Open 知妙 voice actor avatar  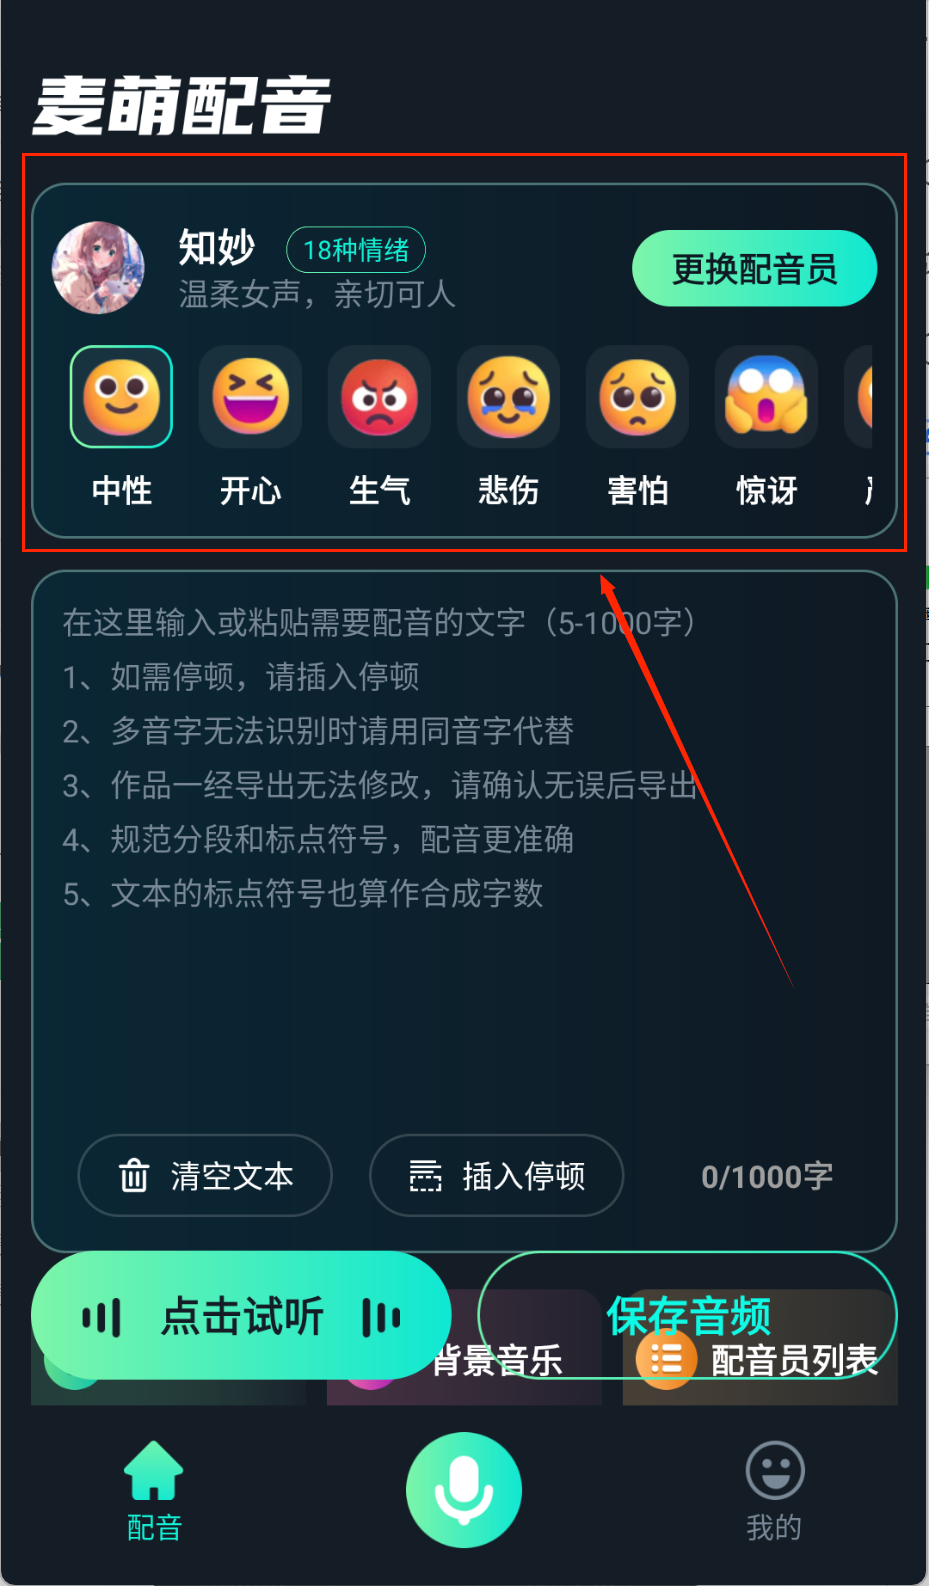(x=98, y=267)
